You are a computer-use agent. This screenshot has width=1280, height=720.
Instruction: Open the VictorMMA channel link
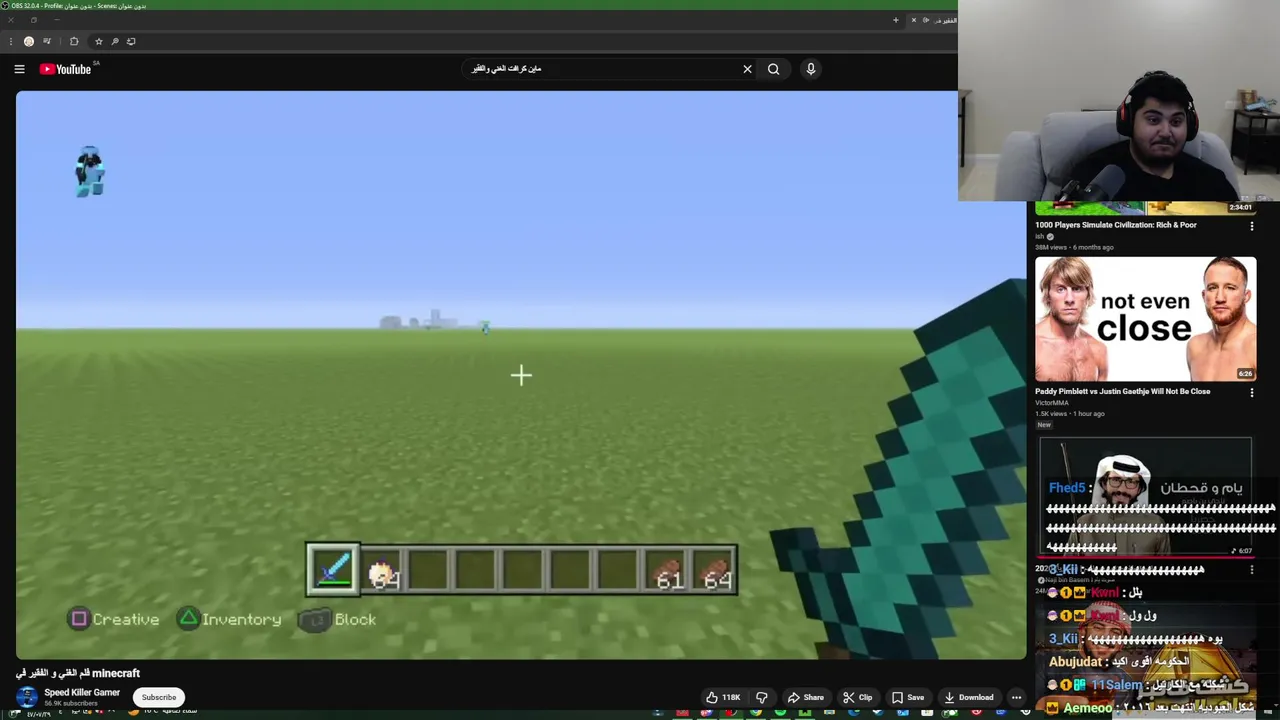coord(1050,402)
